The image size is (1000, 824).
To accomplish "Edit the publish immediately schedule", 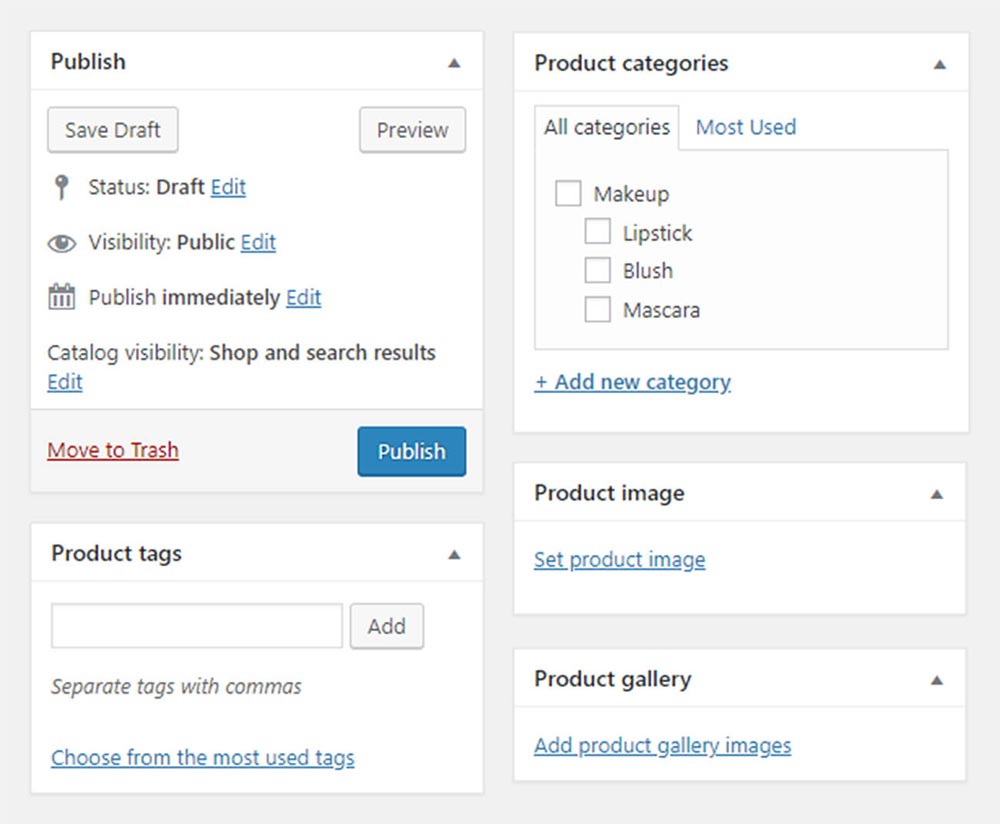I will tap(304, 298).
